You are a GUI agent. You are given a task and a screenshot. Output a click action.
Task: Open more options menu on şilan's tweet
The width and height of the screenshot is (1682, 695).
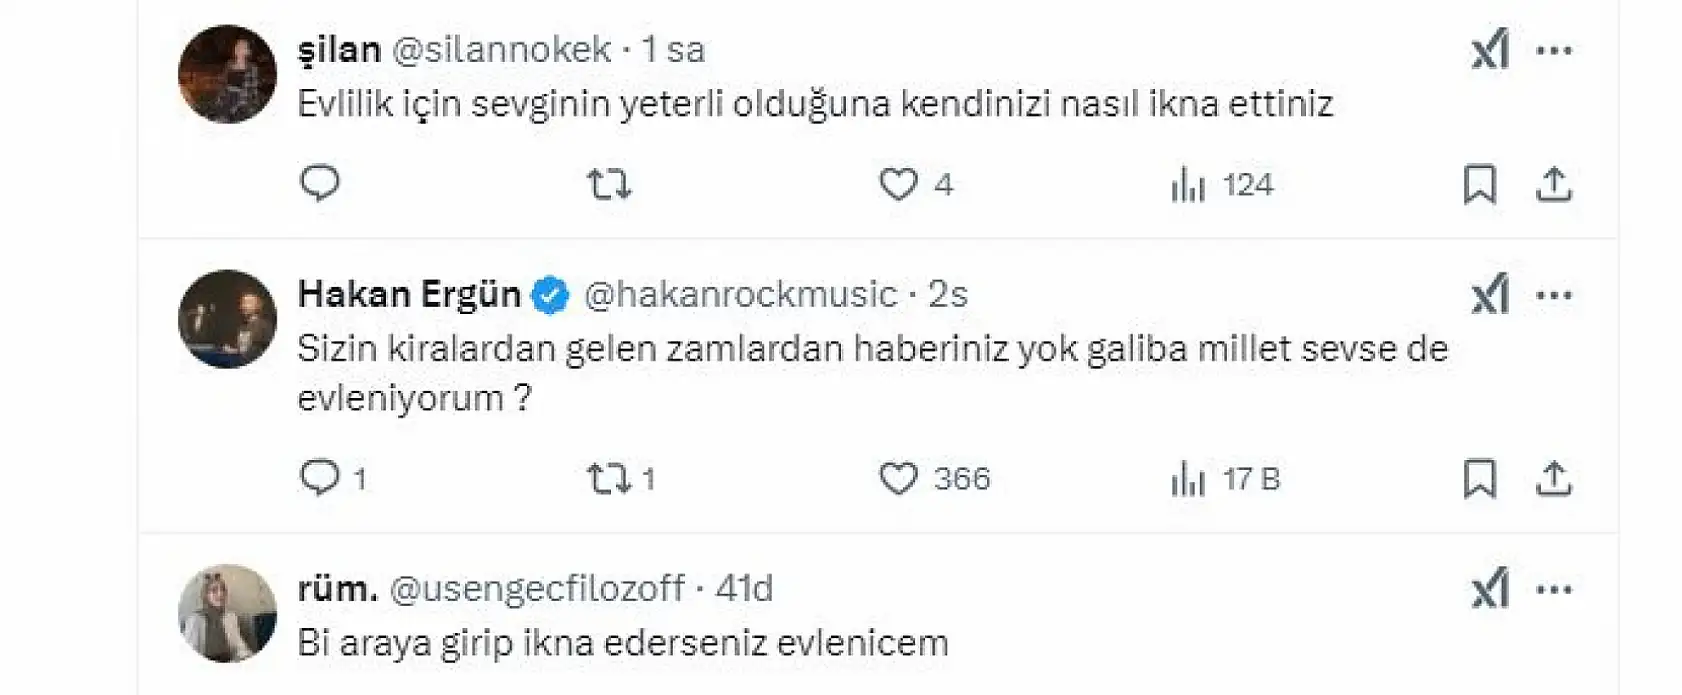click(x=1553, y=48)
